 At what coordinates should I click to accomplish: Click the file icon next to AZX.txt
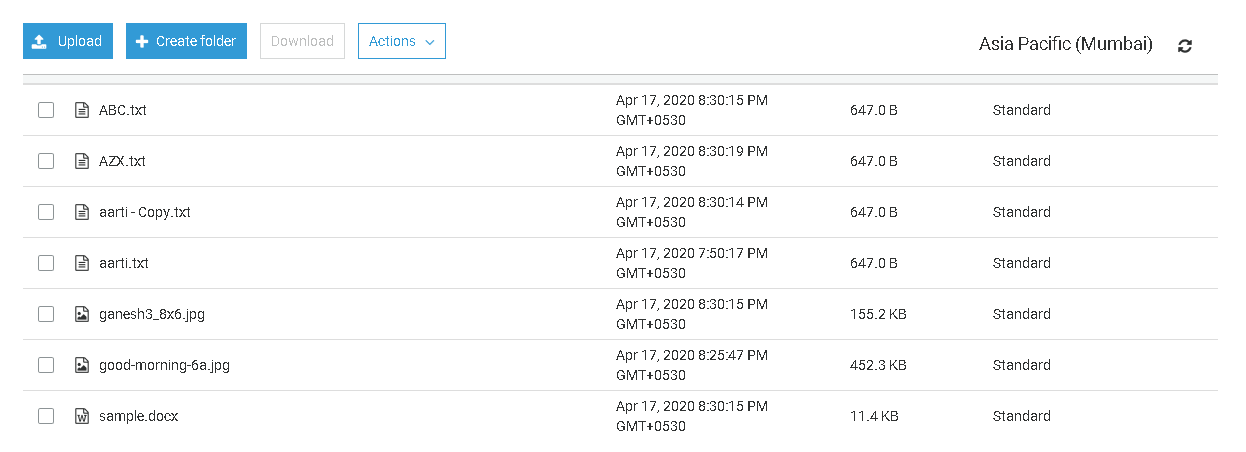pyautogui.click(x=82, y=161)
